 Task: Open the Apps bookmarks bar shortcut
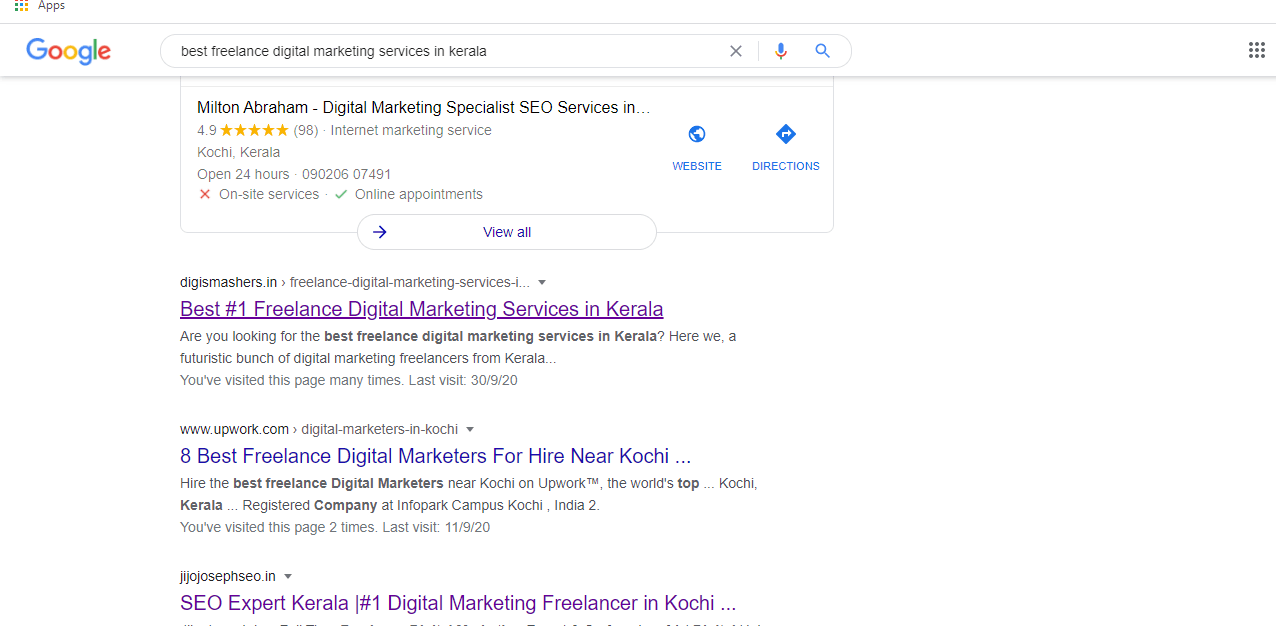point(40,6)
